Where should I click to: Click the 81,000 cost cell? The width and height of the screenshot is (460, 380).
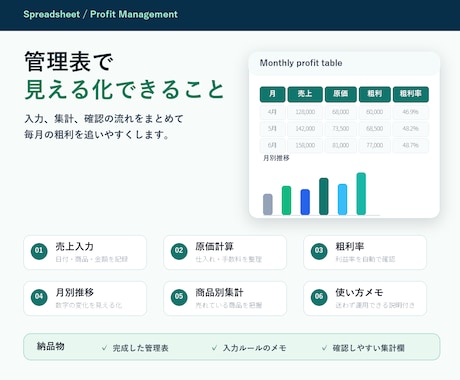(x=341, y=145)
